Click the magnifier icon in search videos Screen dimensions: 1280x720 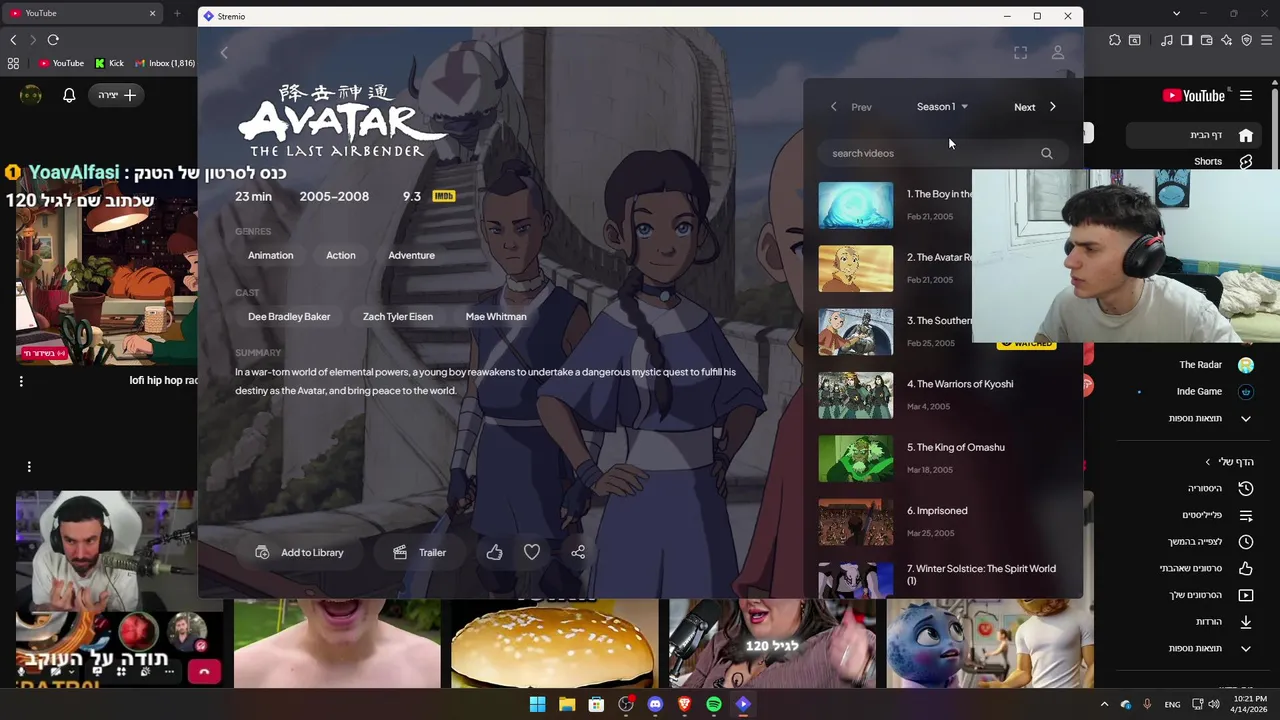click(1046, 153)
